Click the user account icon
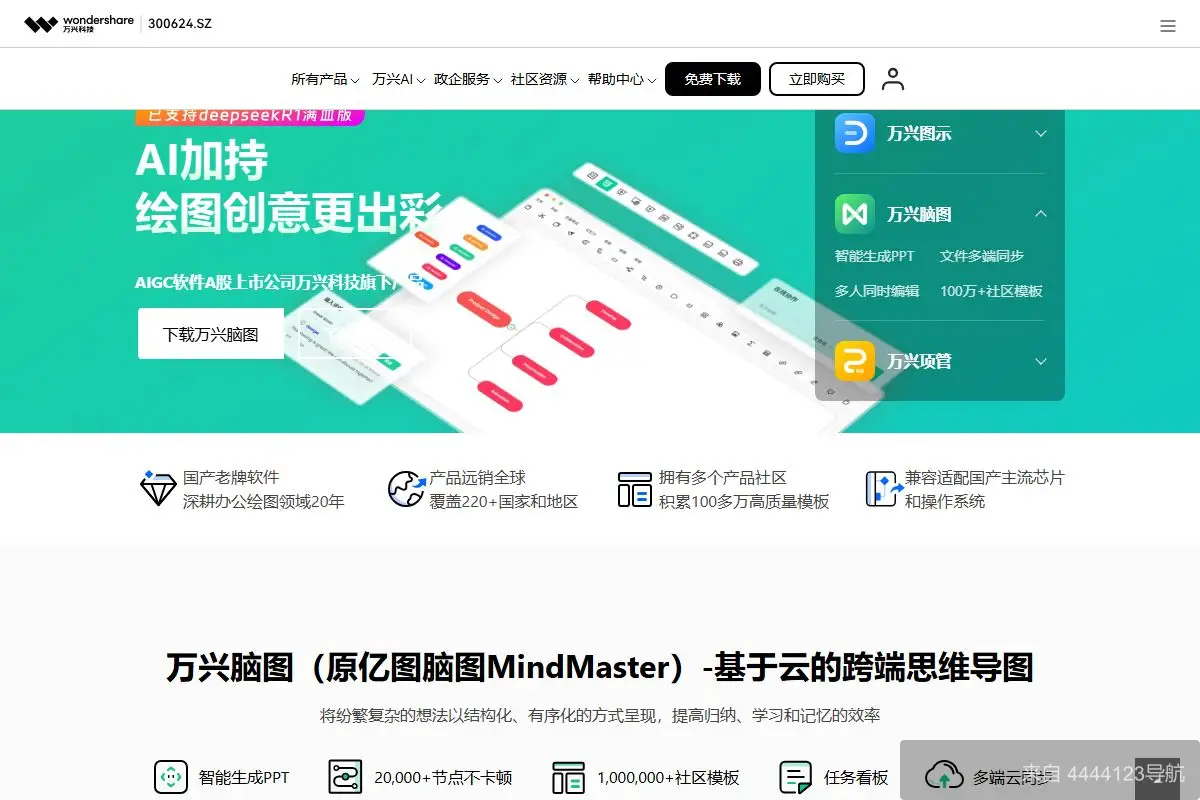This screenshot has height=800, width=1200. pos(892,78)
